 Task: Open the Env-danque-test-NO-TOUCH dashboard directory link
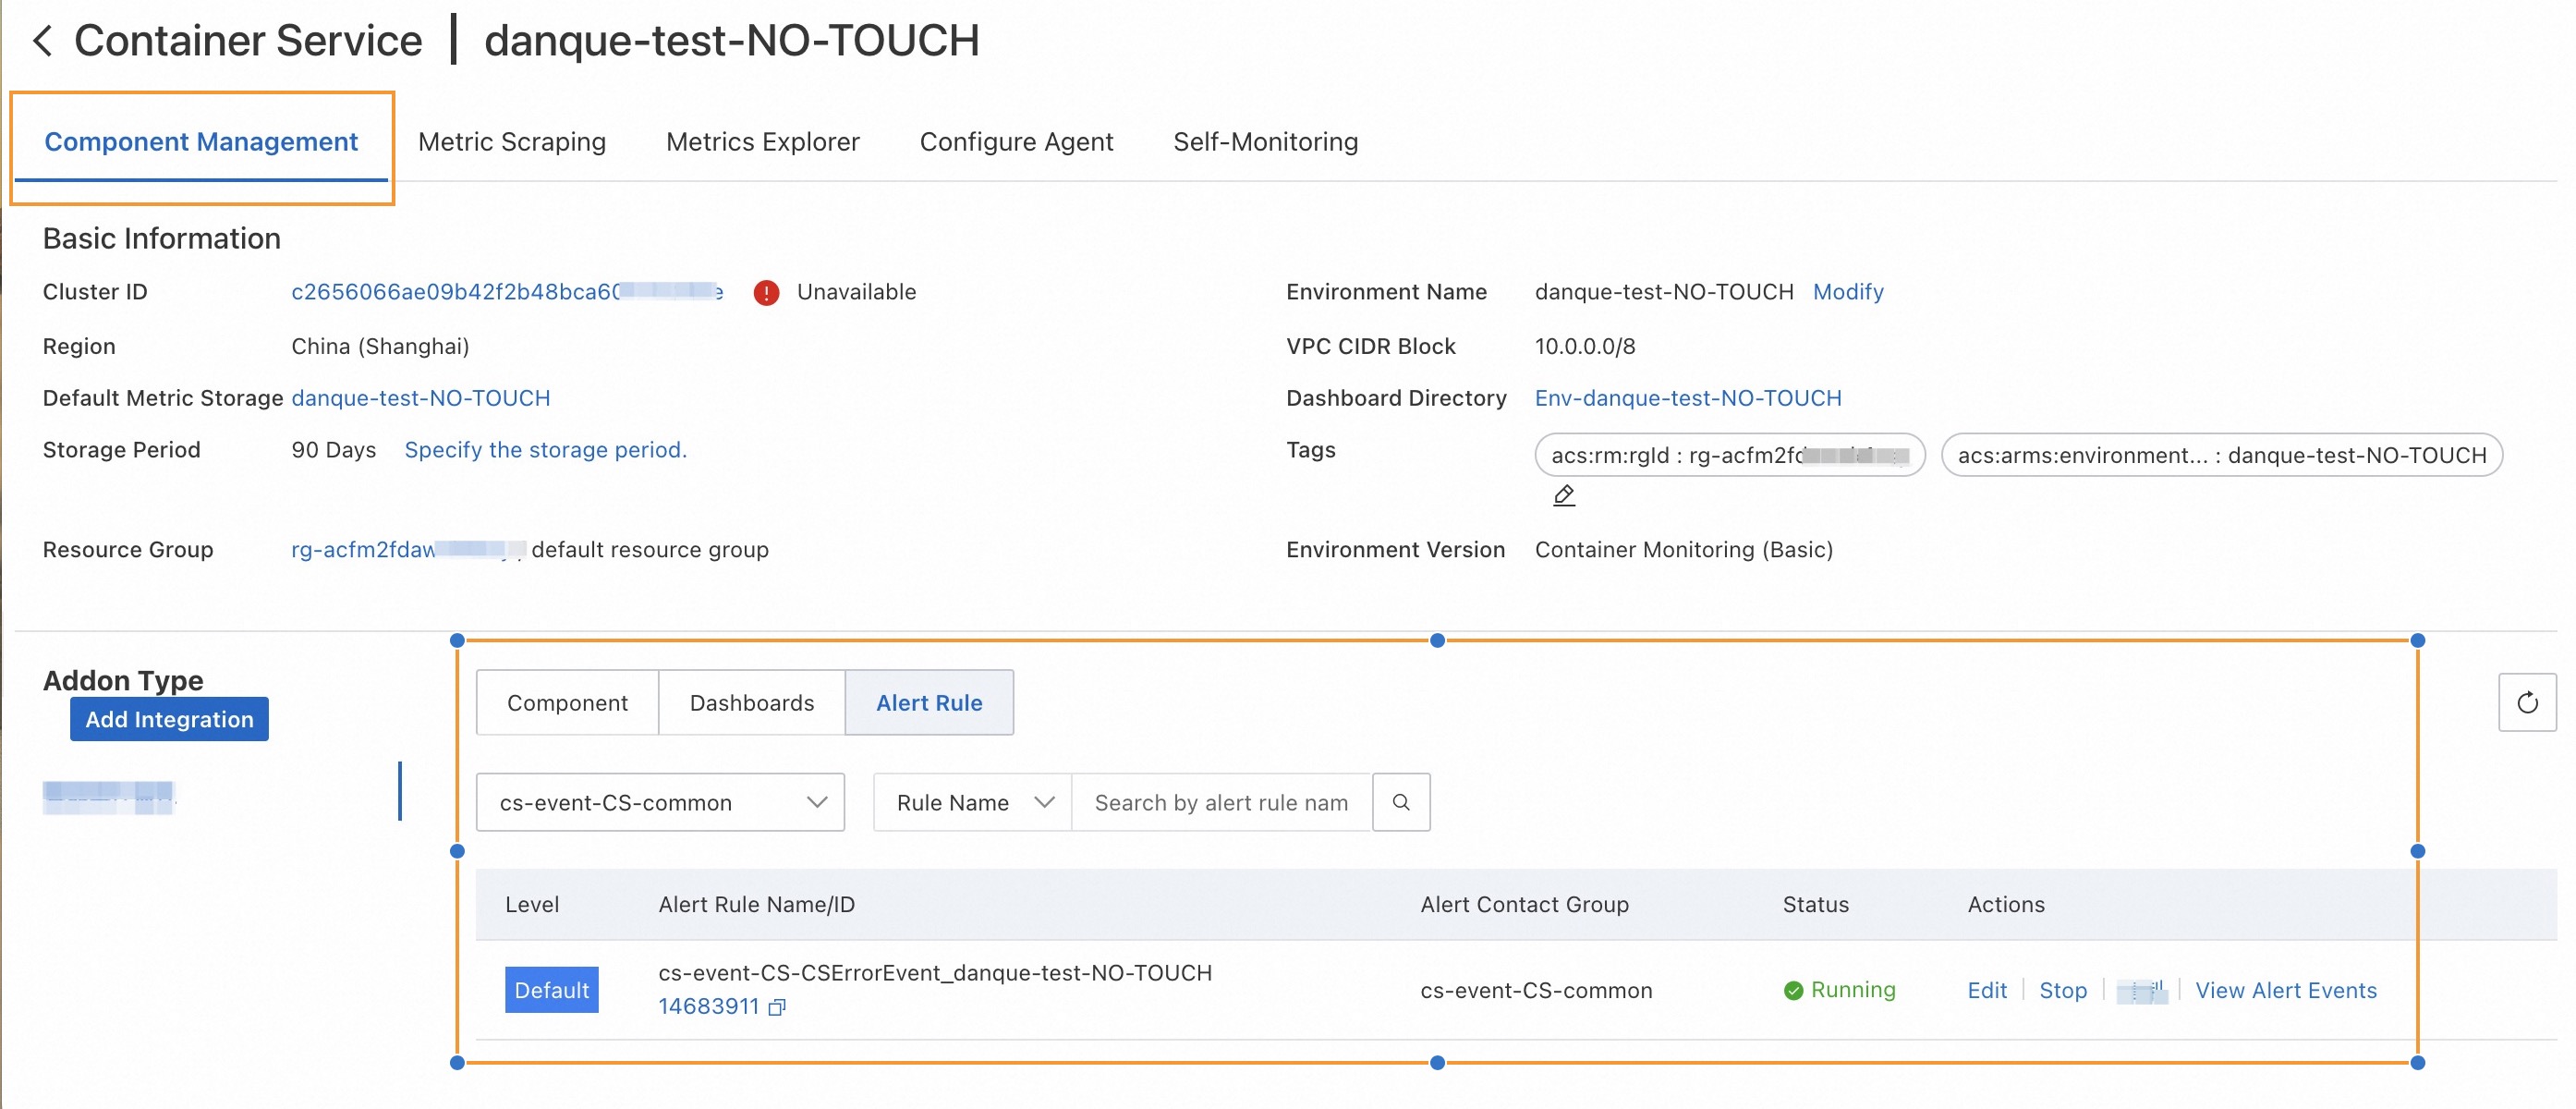coord(1687,398)
